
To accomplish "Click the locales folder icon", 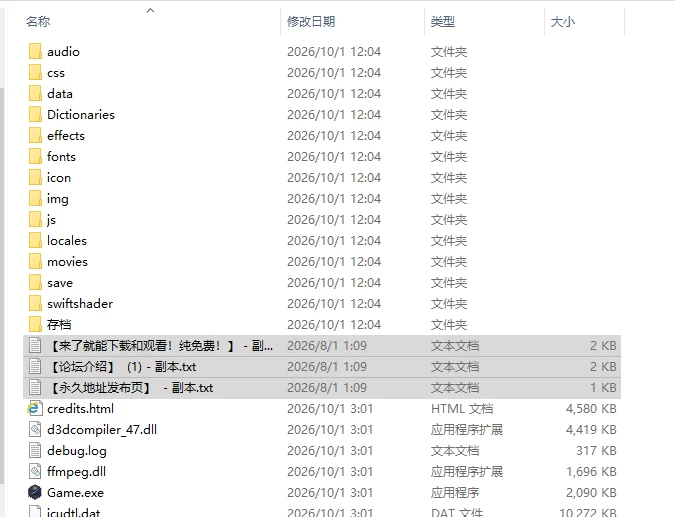I will pos(35,241).
